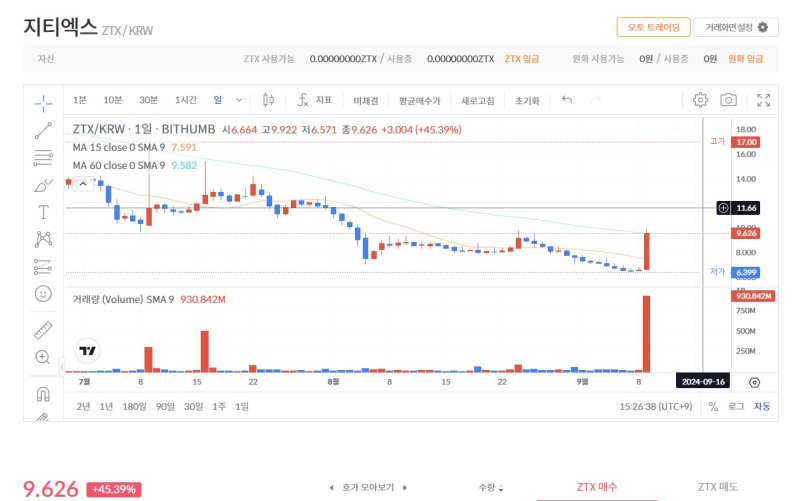Image resolution: width=800 pixels, height=501 pixels.
Task: Select the crosshair cursor tool
Action: pos(43,103)
